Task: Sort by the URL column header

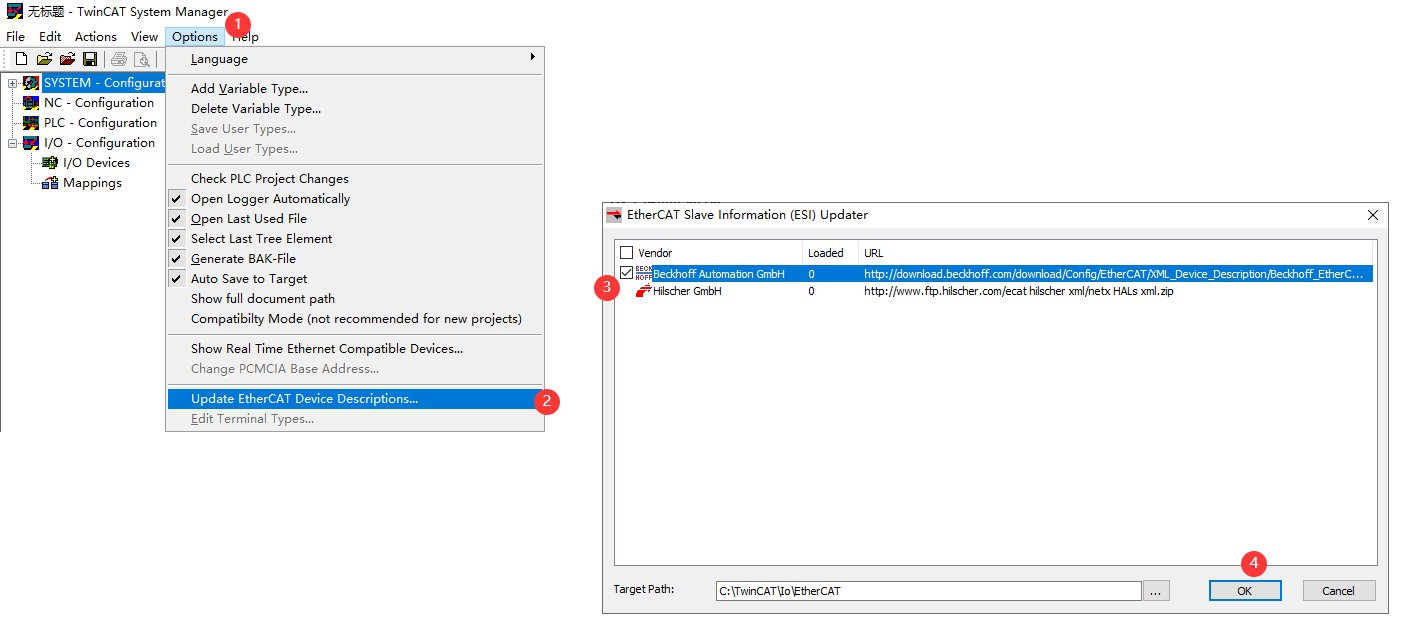Action: (1117, 253)
